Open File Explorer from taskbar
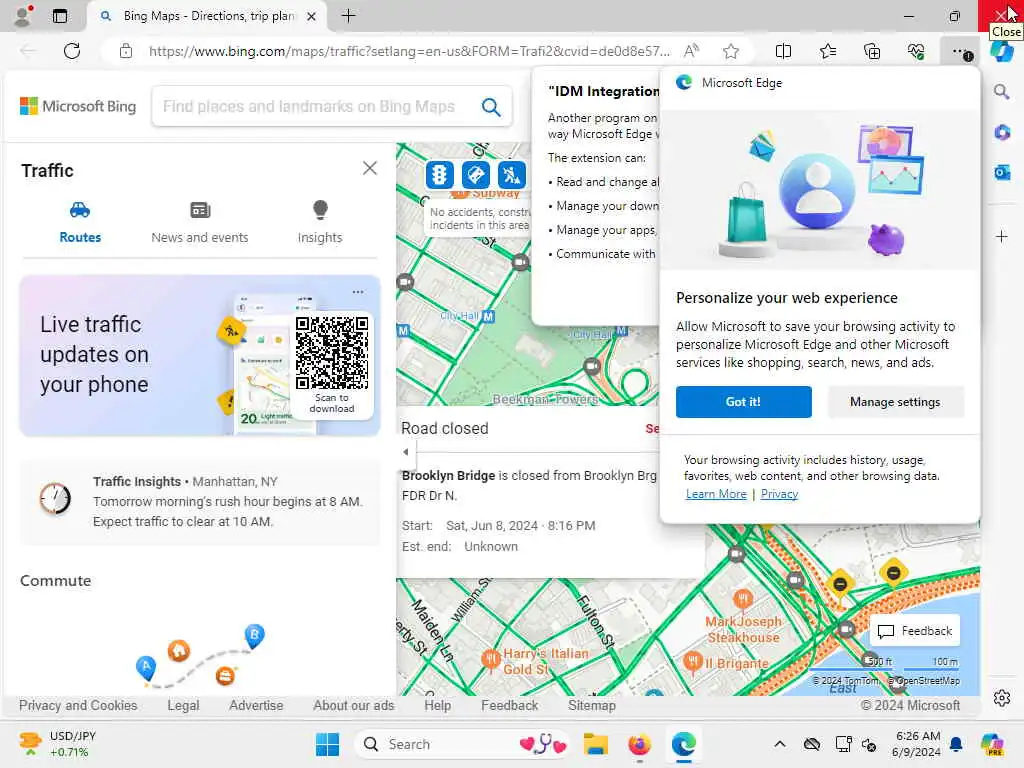This screenshot has width=1024, height=768. [x=596, y=744]
